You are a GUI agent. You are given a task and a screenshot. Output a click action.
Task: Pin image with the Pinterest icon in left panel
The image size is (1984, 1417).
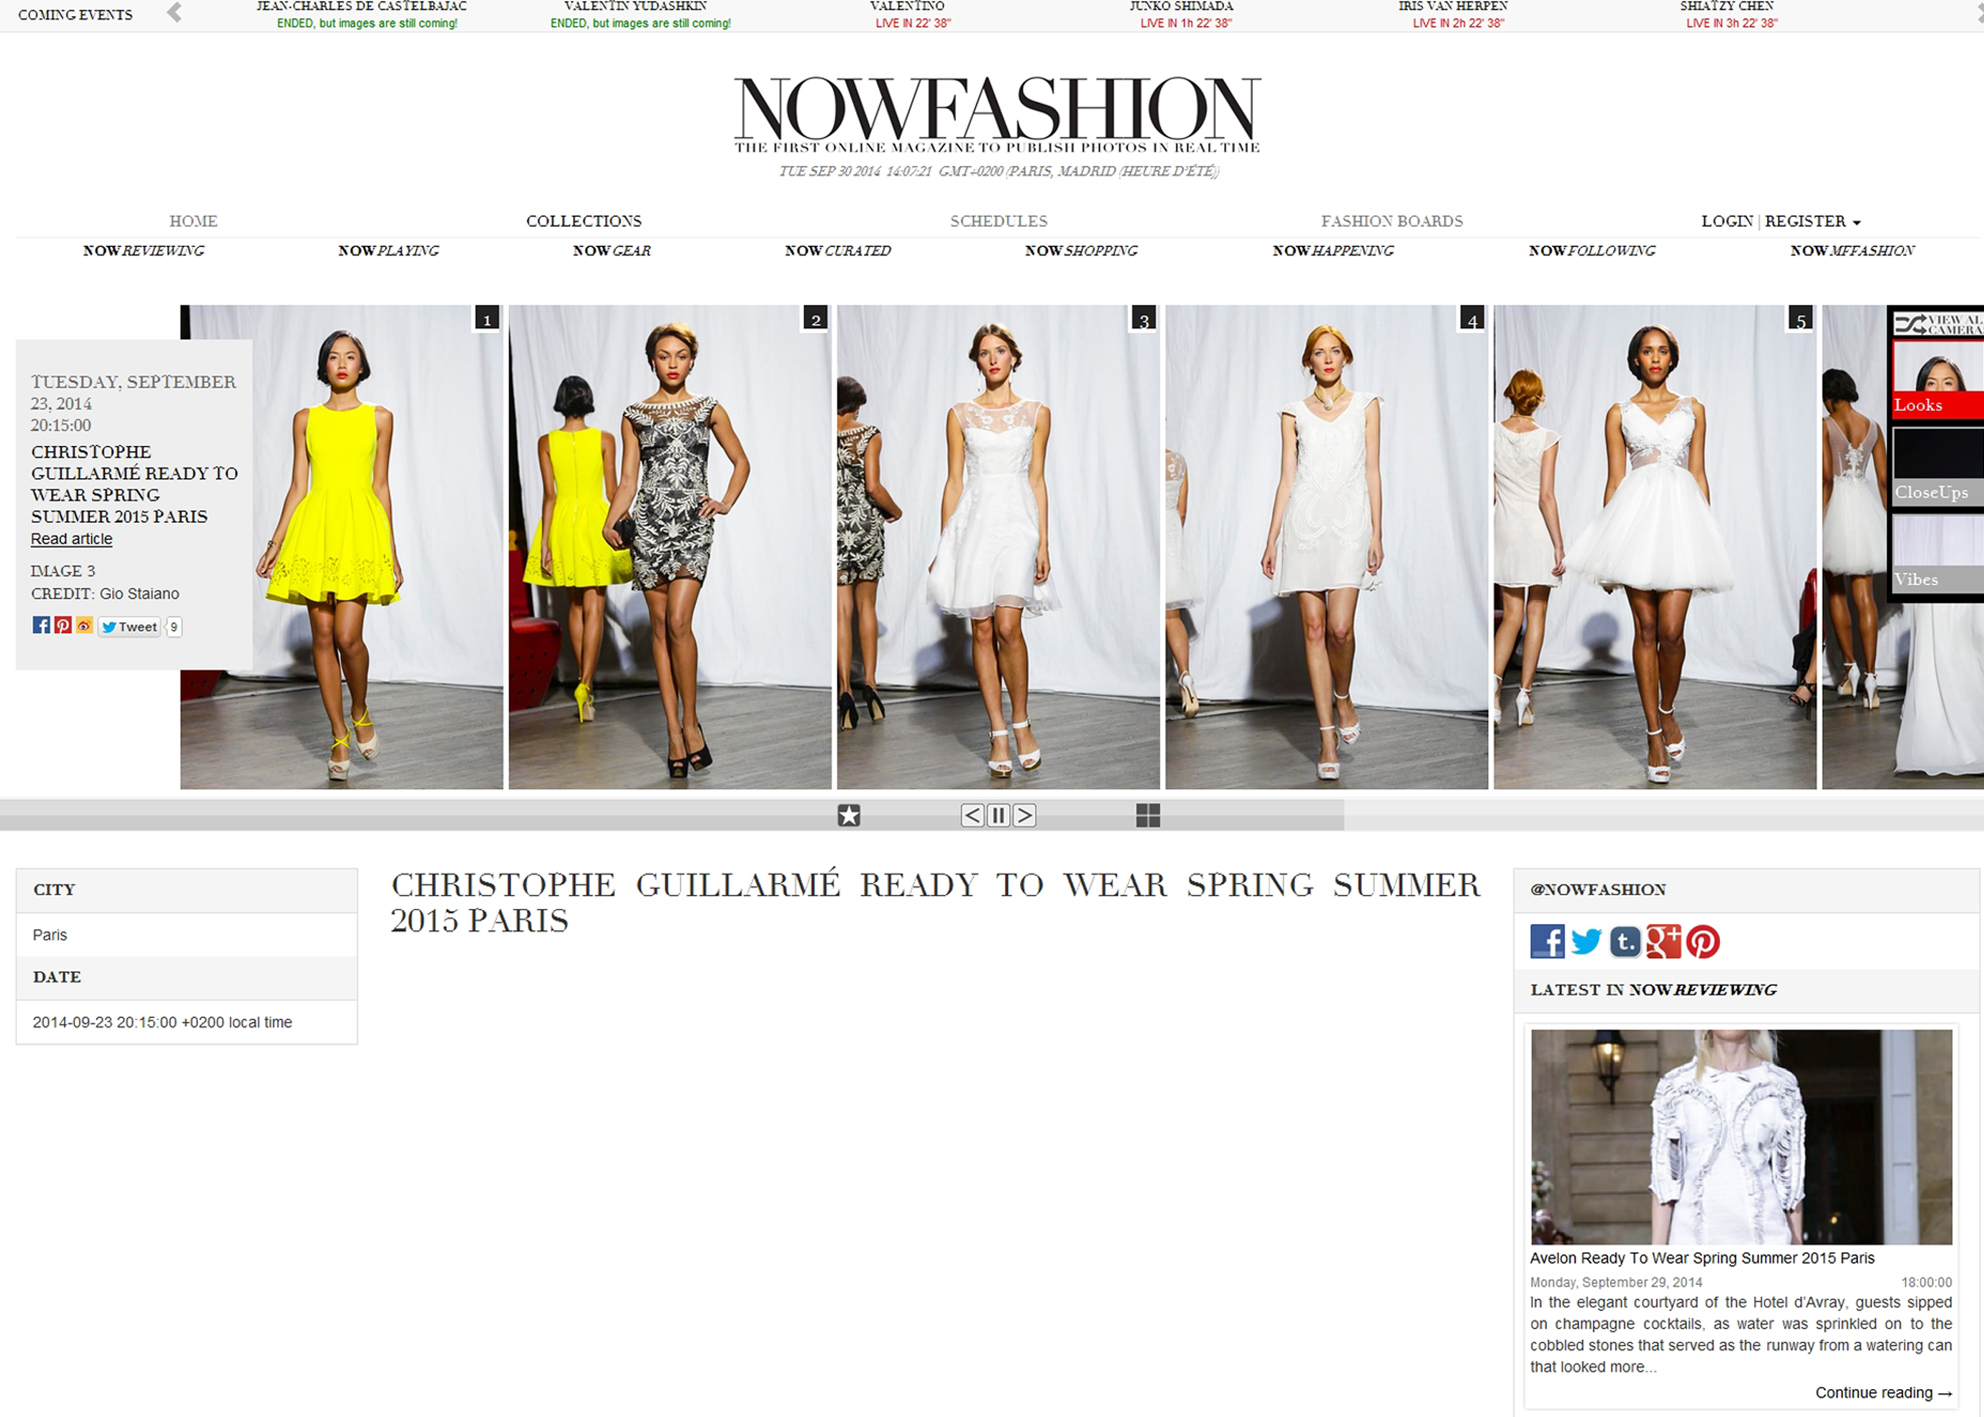[x=63, y=625]
